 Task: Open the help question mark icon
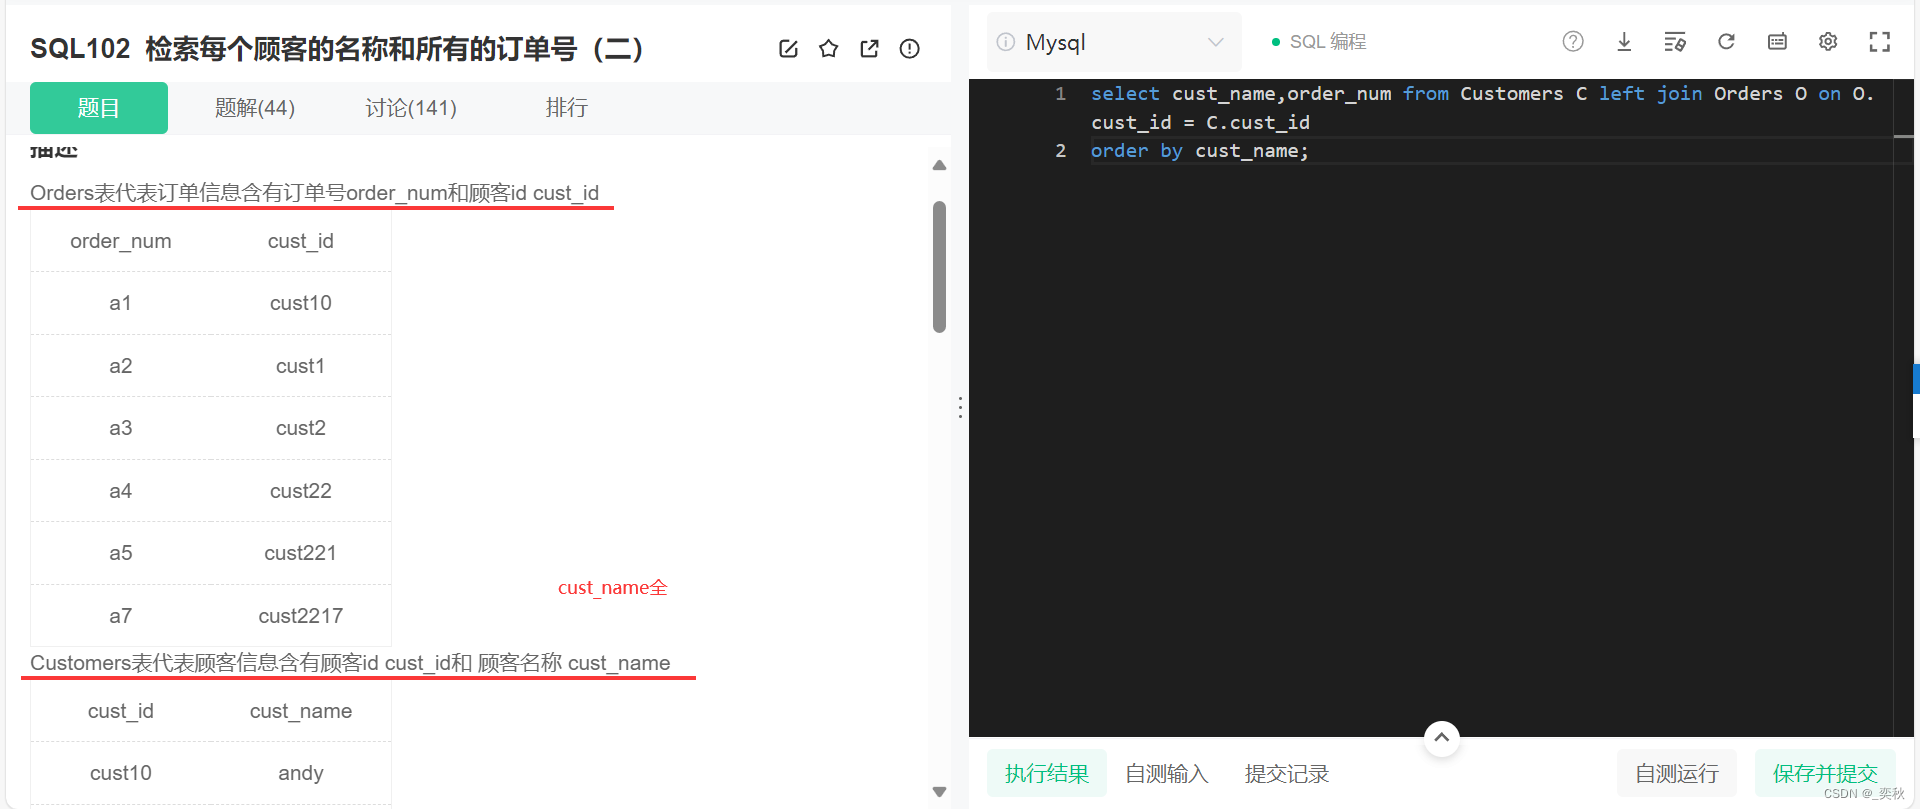pyautogui.click(x=1573, y=41)
